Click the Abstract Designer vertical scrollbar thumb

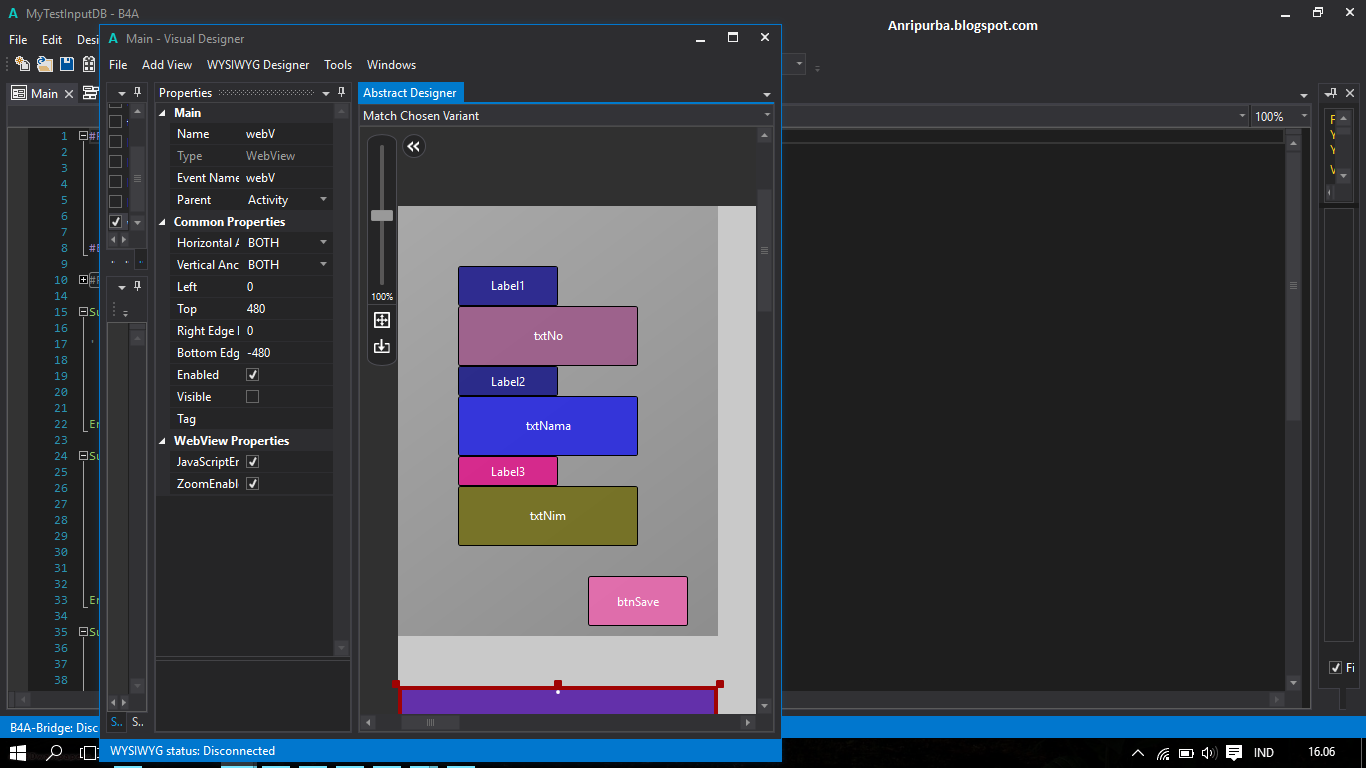[765, 250]
